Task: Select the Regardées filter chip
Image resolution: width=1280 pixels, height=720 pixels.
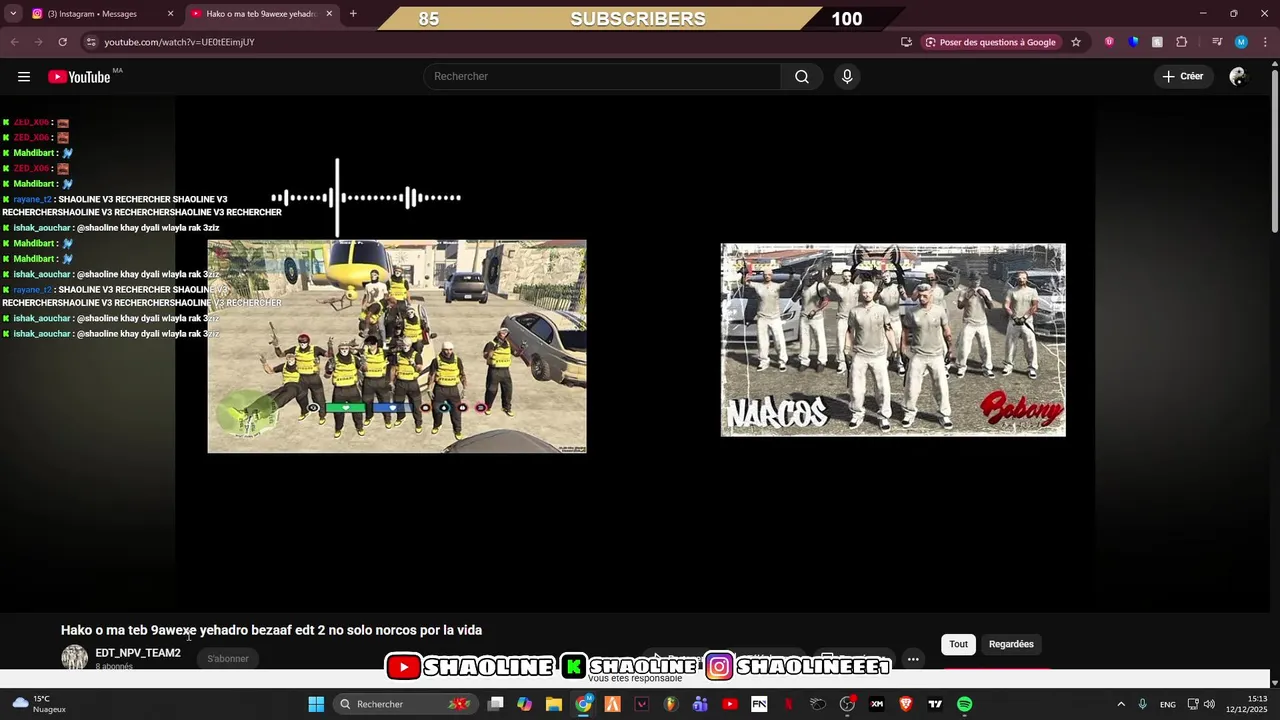Action: coord(1011,644)
